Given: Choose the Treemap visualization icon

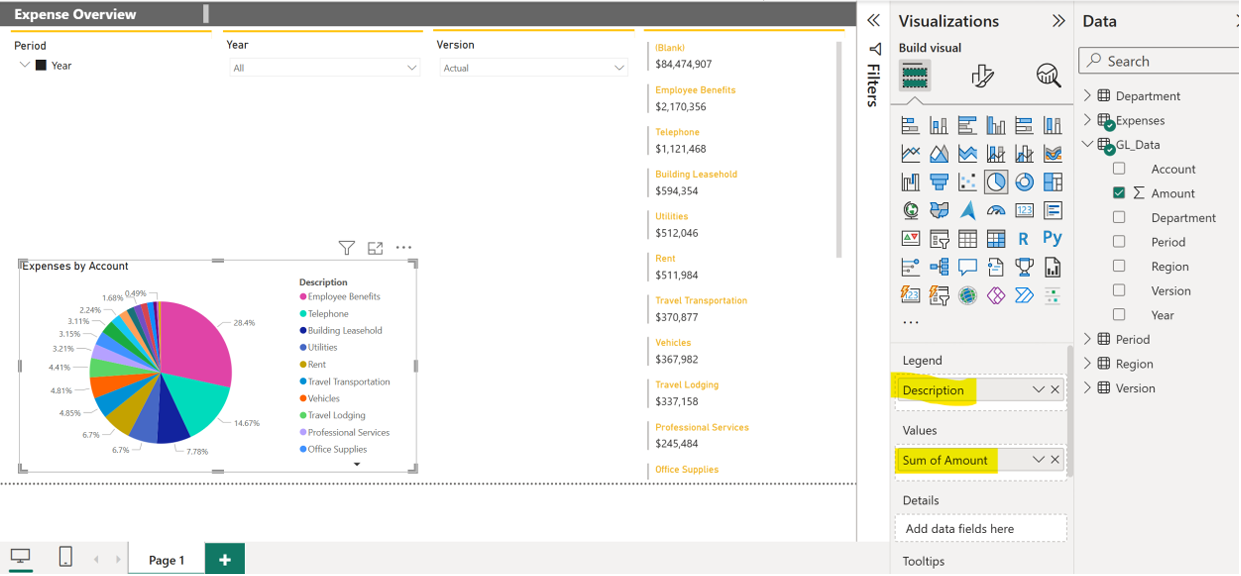Looking at the screenshot, I should click(1052, 182).
